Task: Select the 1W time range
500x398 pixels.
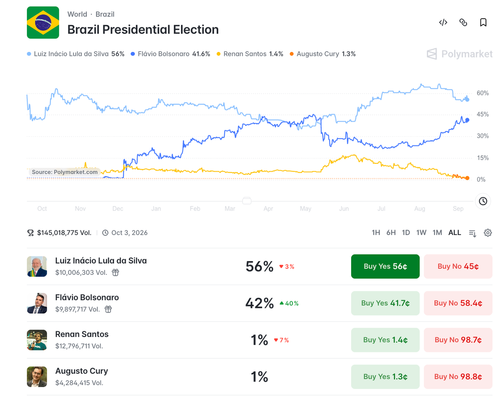Action: point(421,233)
